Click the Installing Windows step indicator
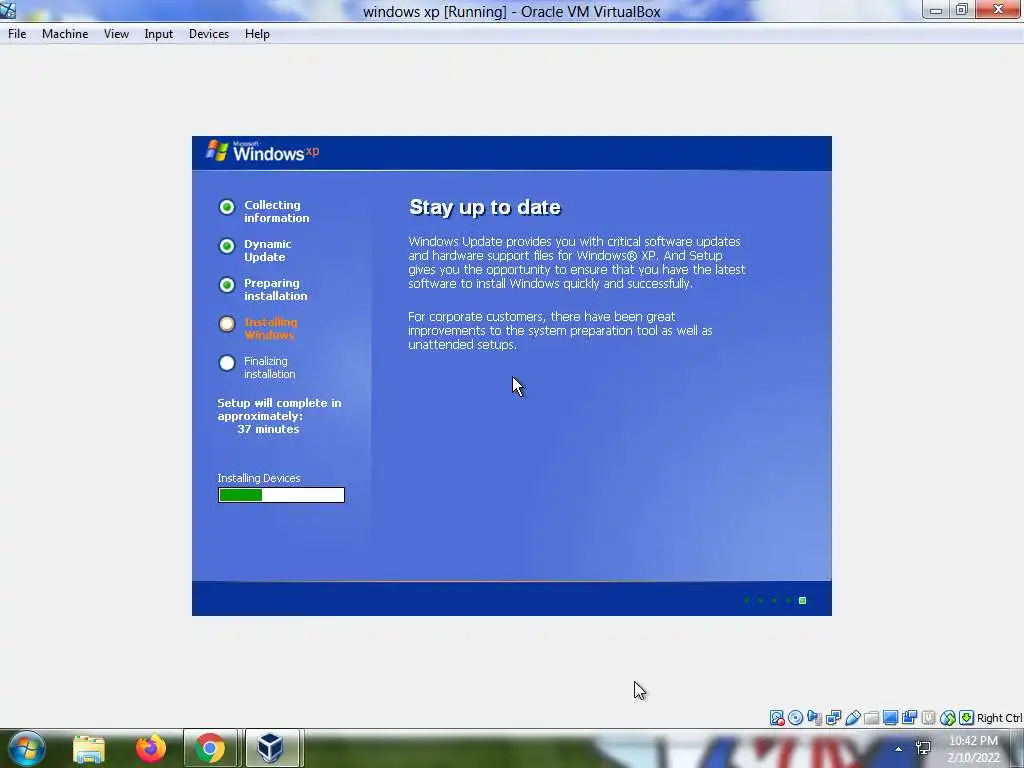Viewport: 1024px width, 768px height. pos(227,324)
